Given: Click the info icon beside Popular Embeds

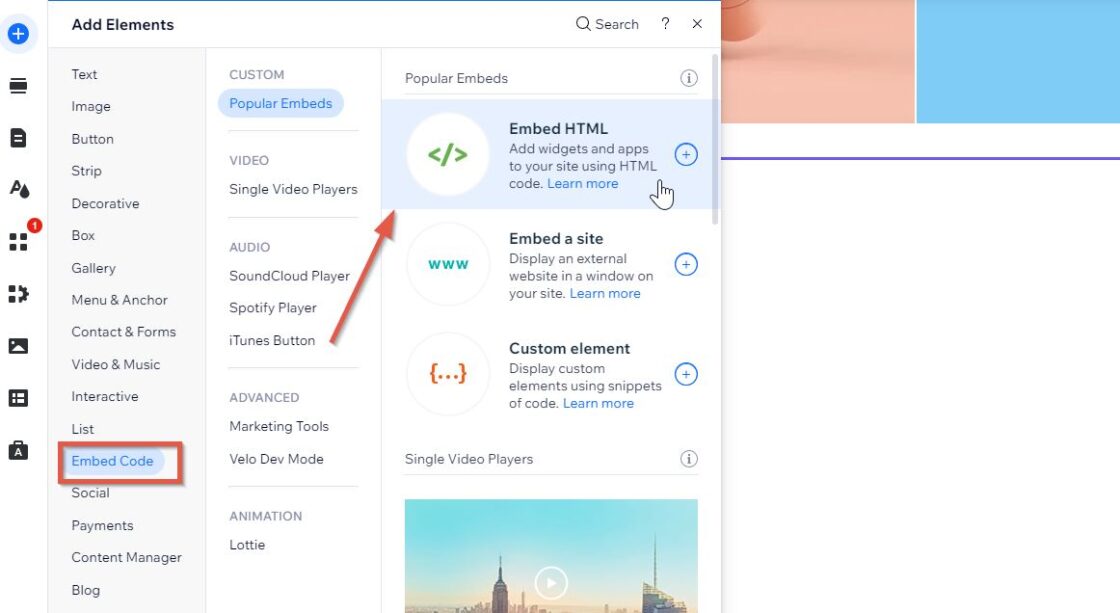Looking at the screenshot, I should tap(688, 78).
